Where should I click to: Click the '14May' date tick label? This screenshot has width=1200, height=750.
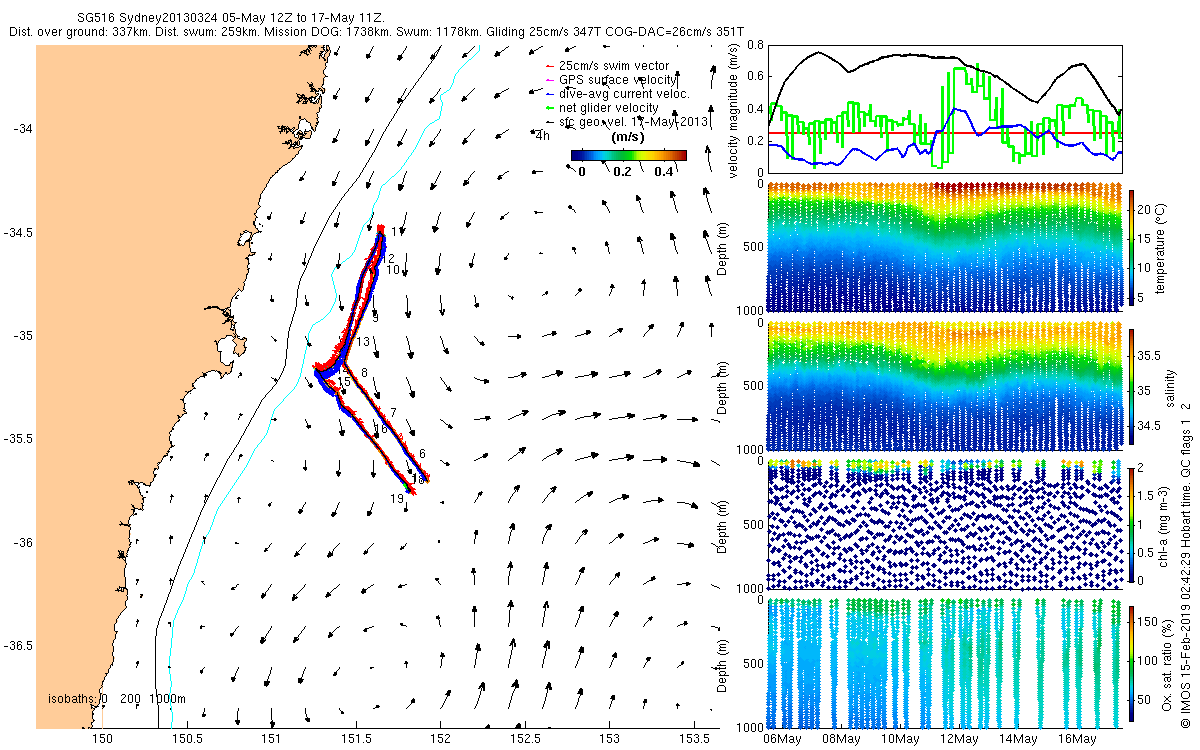(x=1018, y=739)
